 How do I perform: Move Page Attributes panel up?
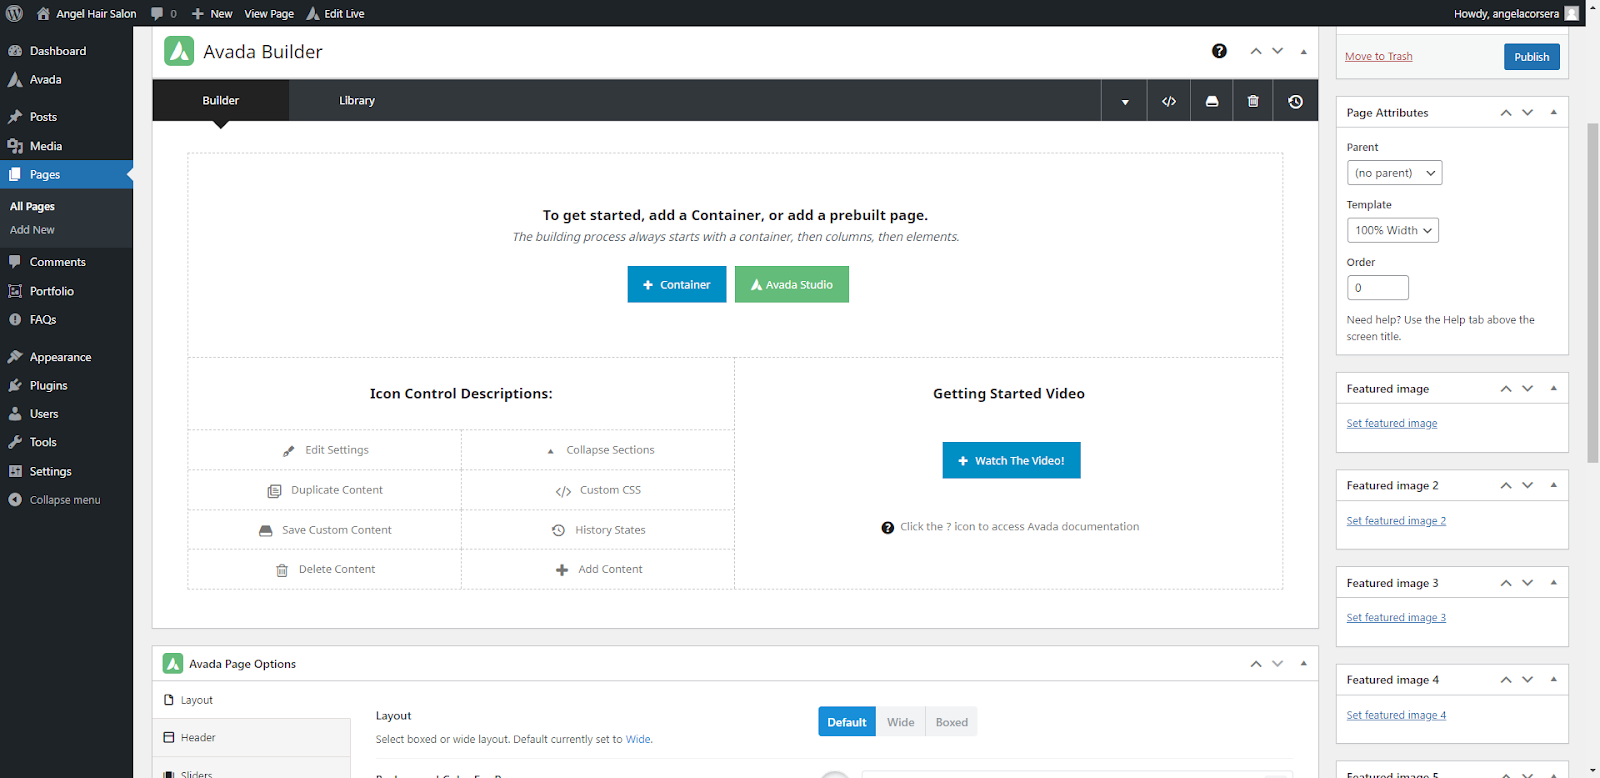click(x=1506, y=113)
